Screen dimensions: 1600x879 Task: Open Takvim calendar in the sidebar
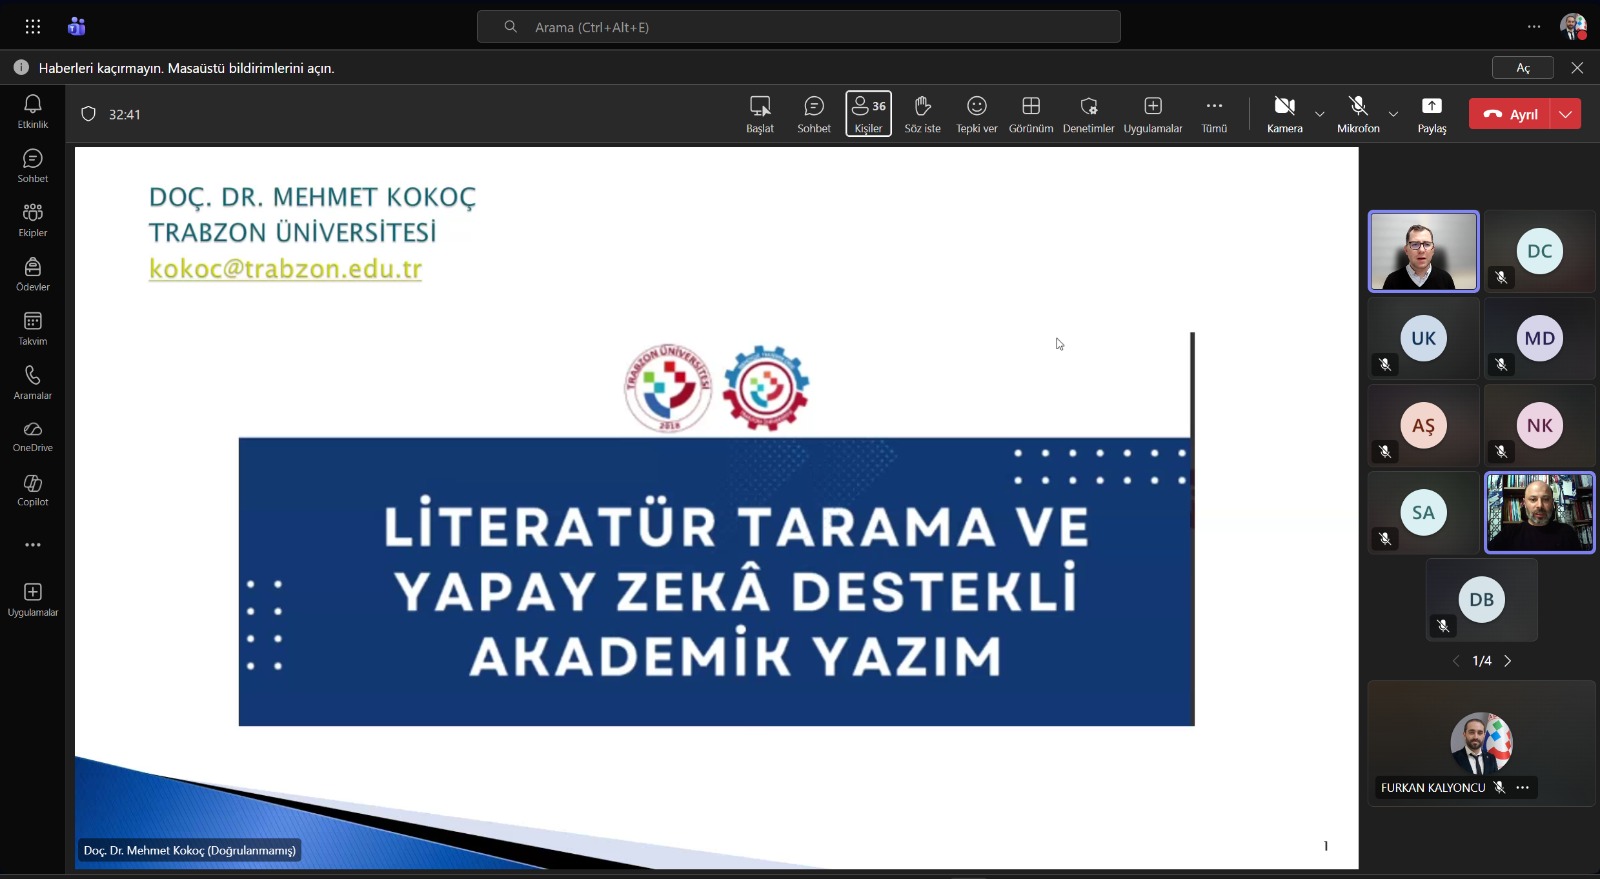pos(33,328)
